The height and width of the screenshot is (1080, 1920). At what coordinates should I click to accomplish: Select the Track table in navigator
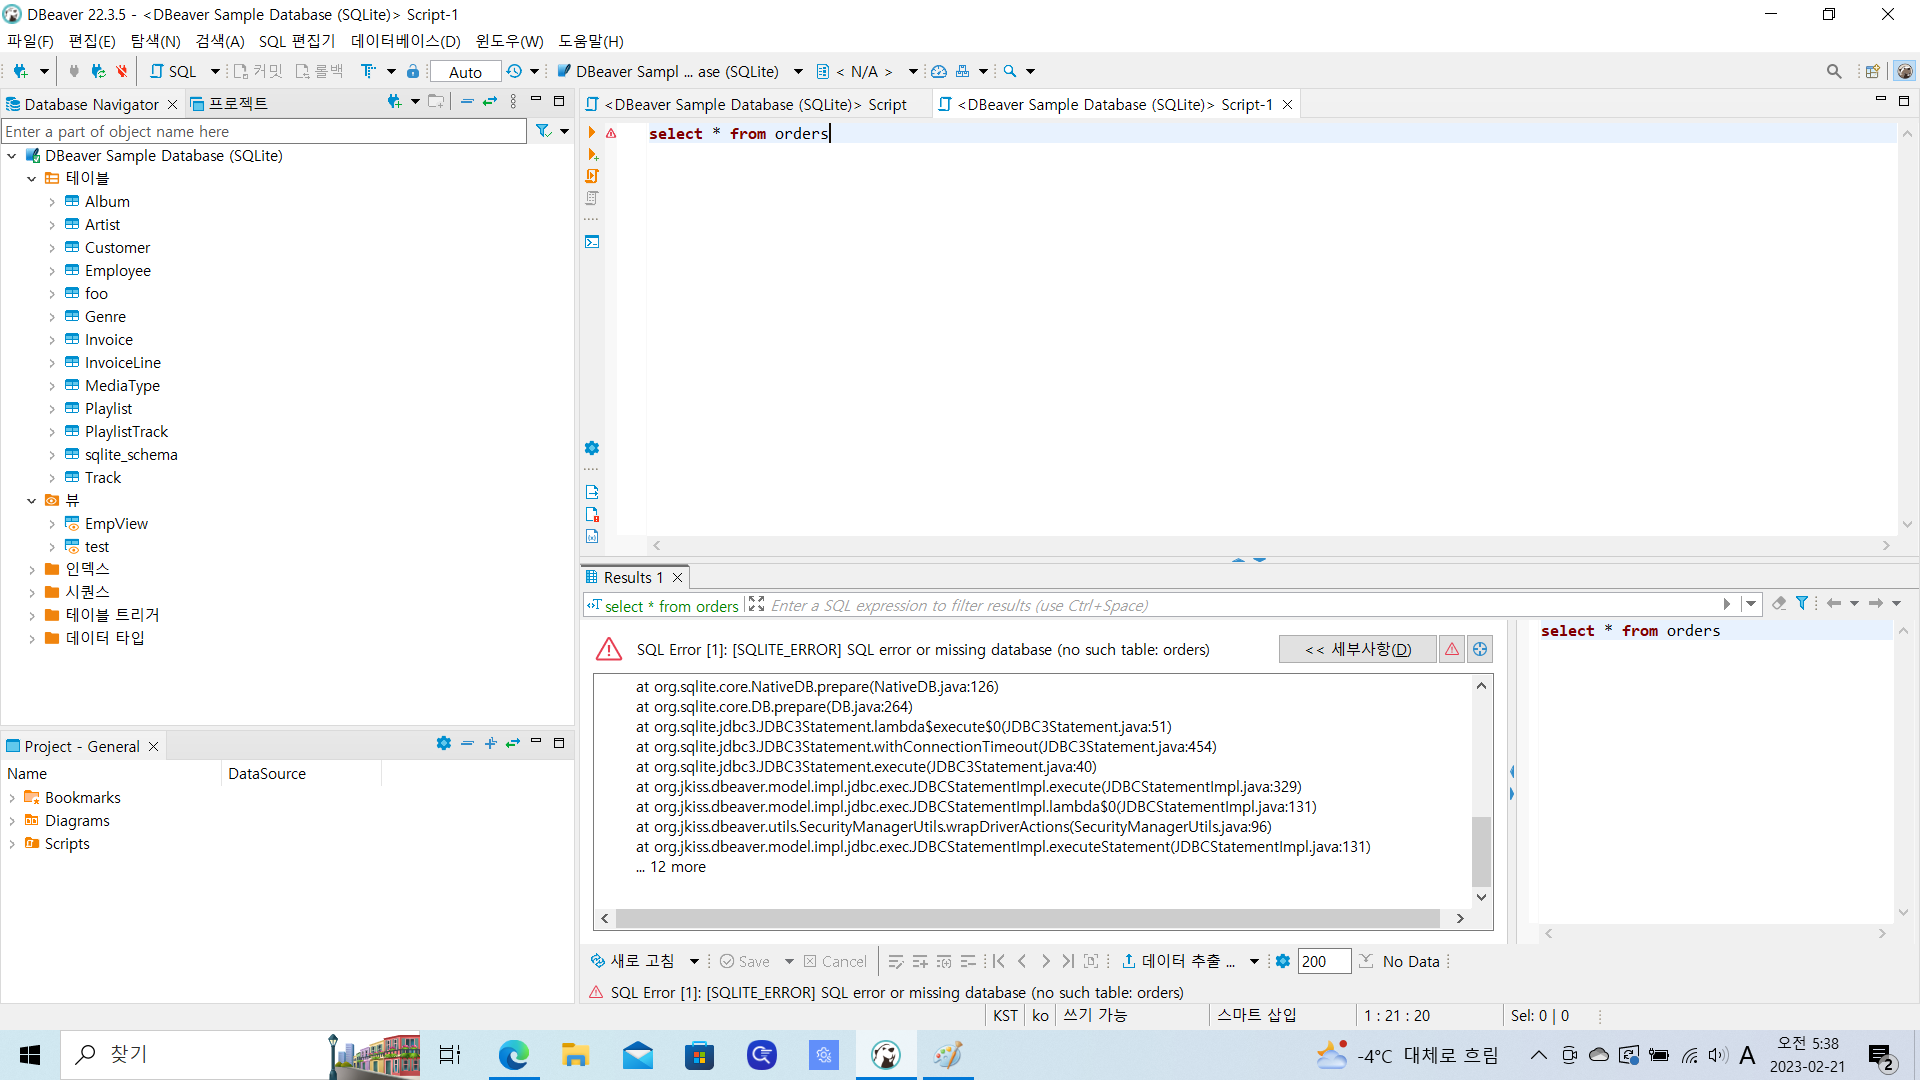point(103,478)
